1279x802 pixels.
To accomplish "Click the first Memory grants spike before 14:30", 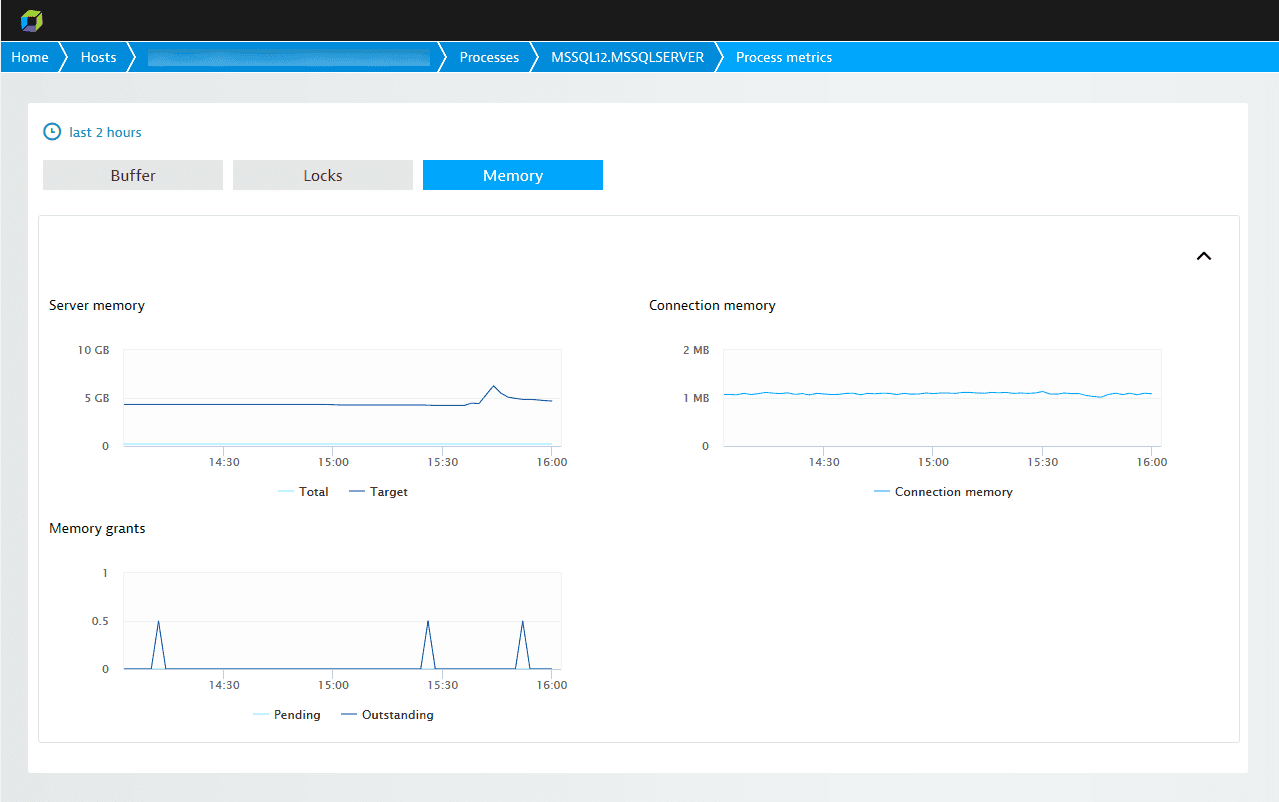I will pos(158,621).
